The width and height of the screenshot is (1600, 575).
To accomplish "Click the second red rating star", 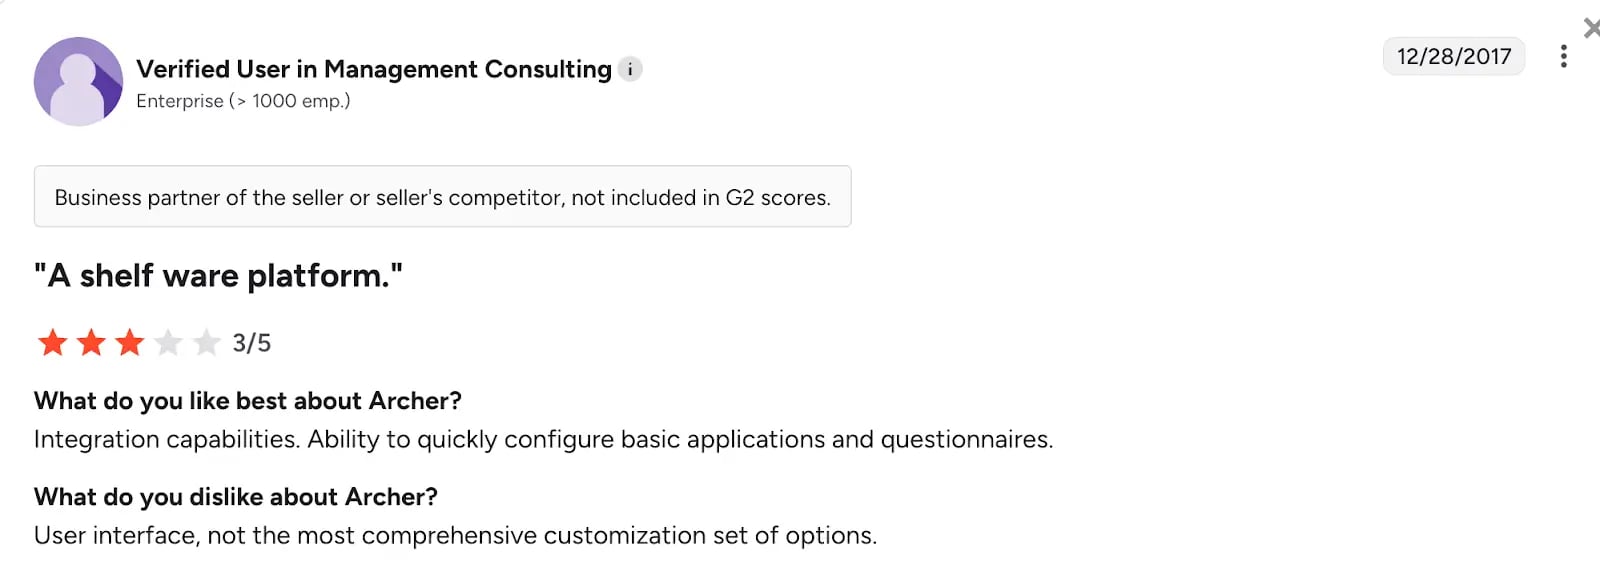I will pyautogui.click(x=91, y=343).
